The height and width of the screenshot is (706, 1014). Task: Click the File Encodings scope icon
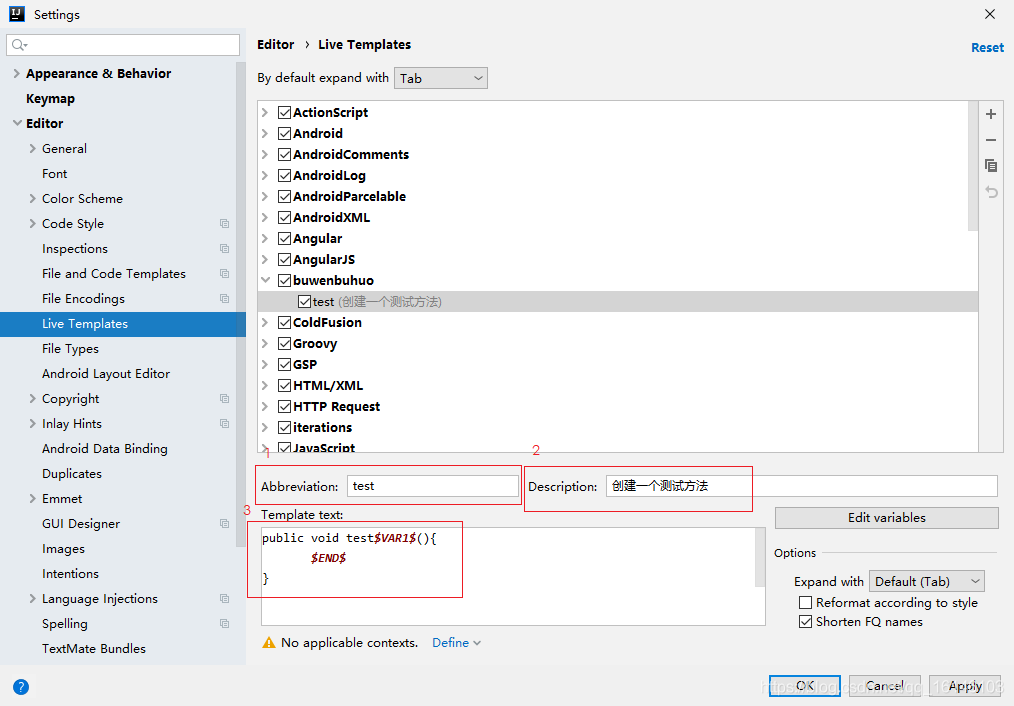pos(224,299)
